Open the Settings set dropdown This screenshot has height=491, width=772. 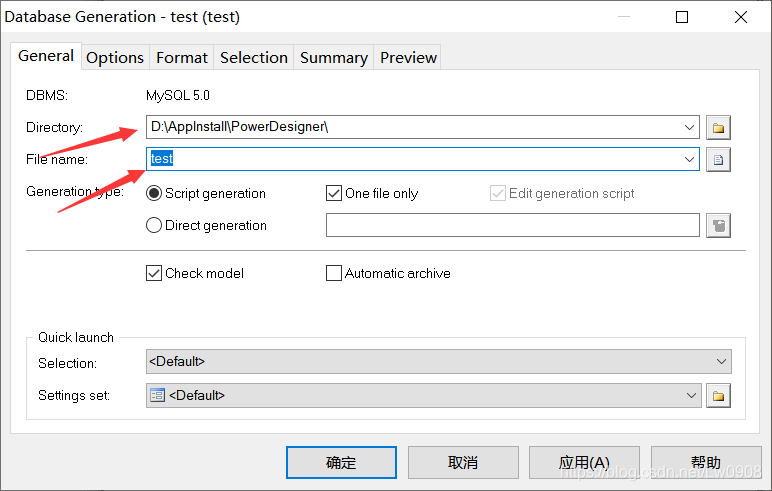[x=423, y=395]
